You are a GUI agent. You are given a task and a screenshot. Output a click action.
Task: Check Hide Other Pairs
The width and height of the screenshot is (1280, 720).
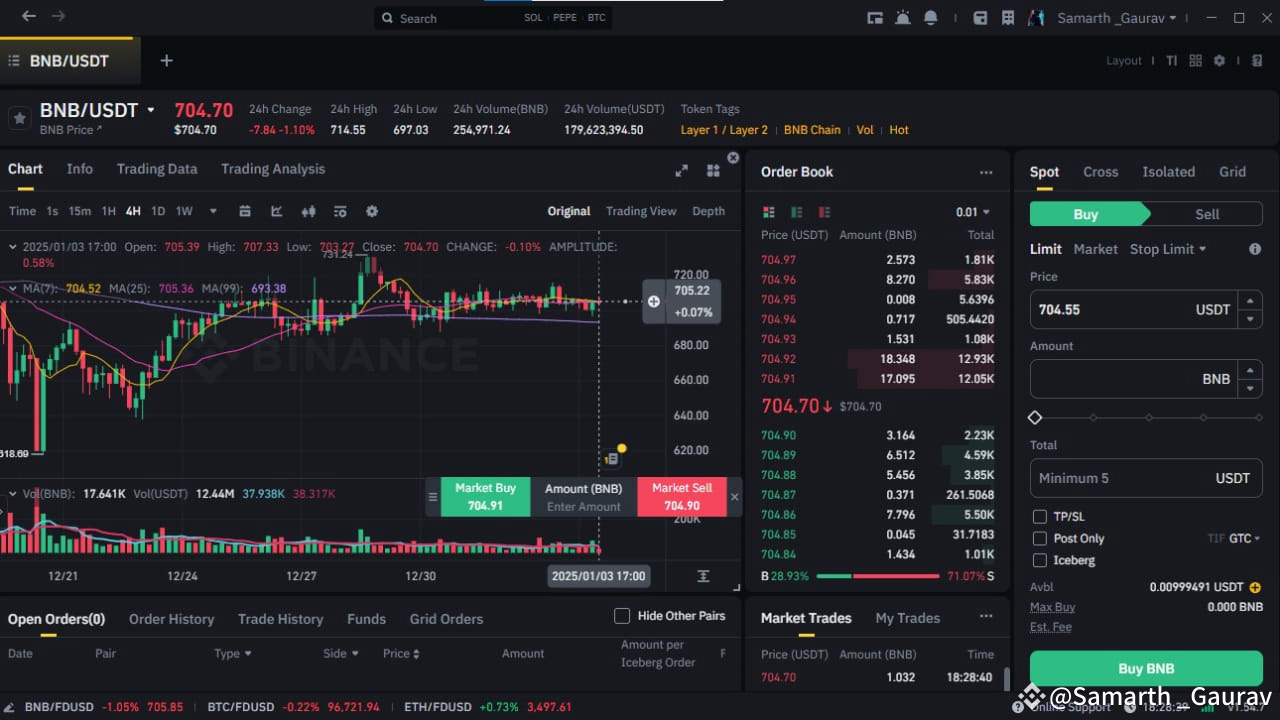[622, 616]
